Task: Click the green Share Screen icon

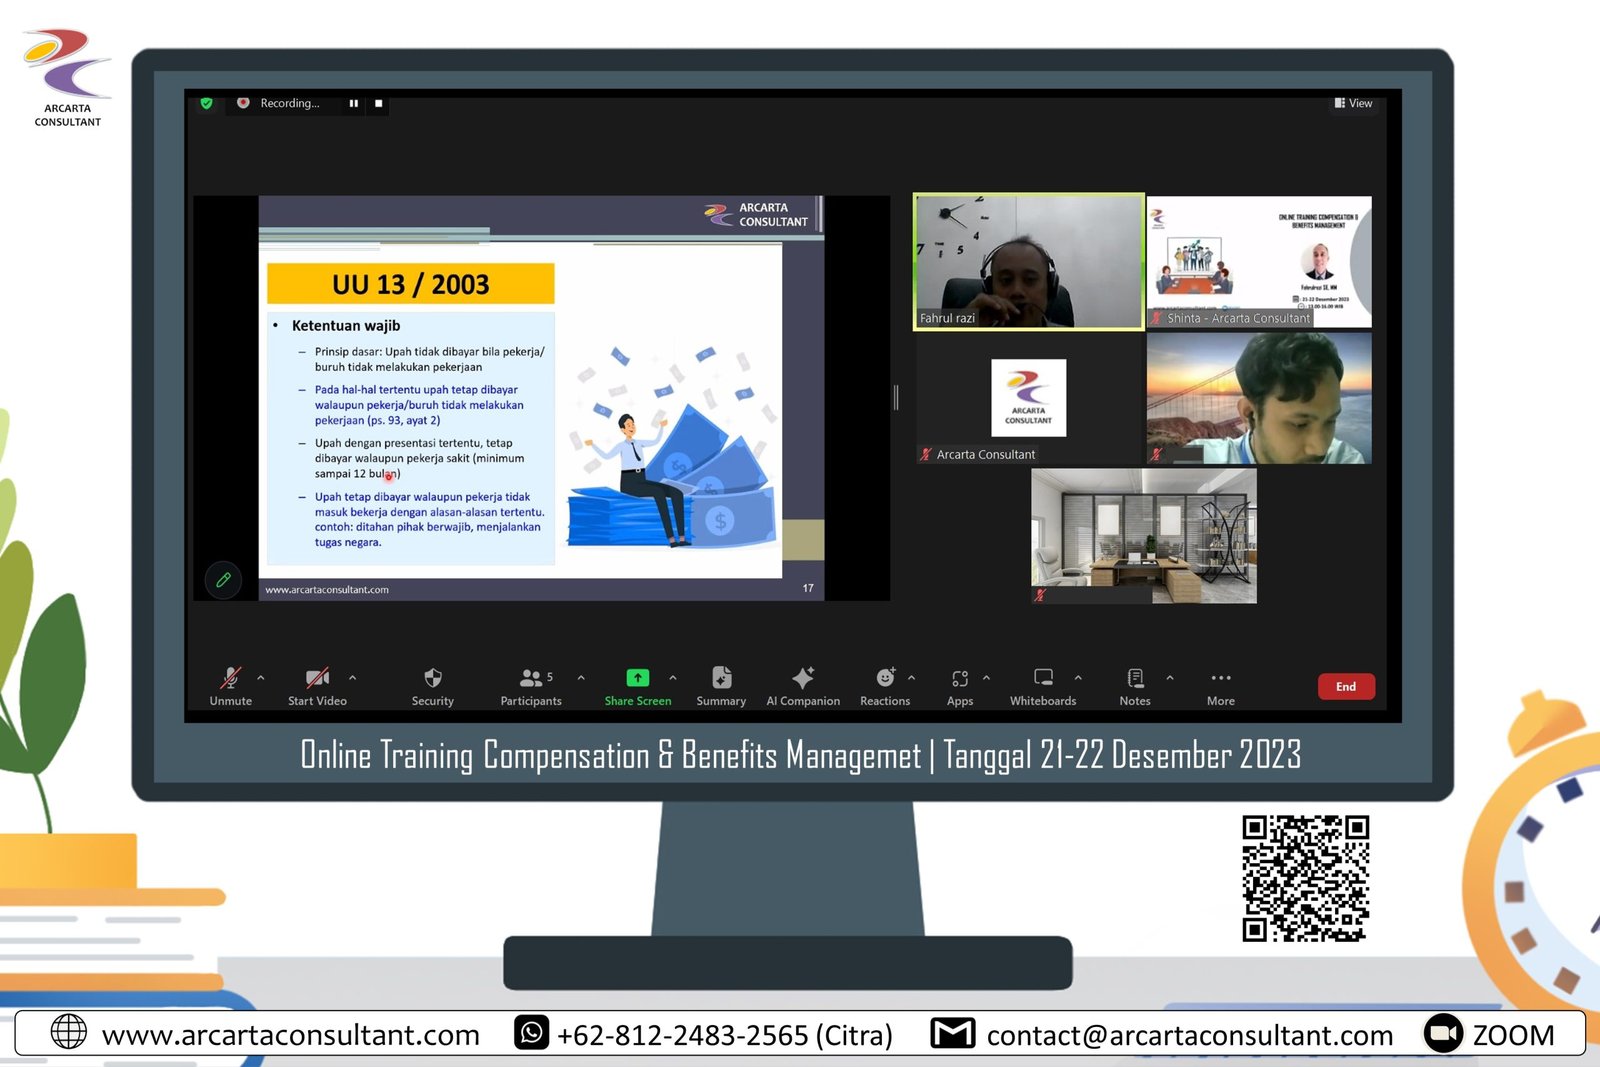Action: click(x=637, y=678)
